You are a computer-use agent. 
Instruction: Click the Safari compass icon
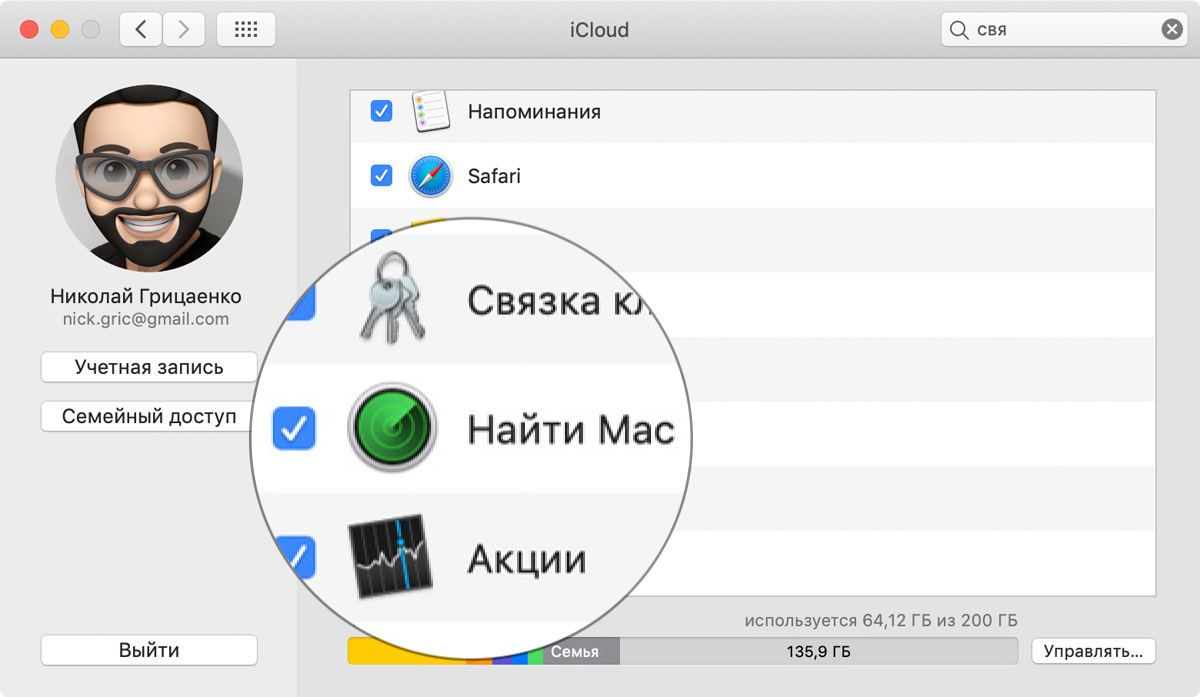coord(431,176)
